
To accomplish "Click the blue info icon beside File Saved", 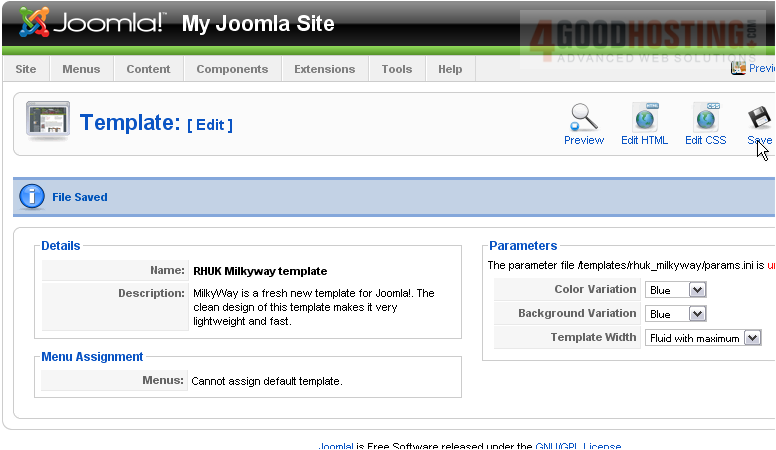I will (32, 197).
